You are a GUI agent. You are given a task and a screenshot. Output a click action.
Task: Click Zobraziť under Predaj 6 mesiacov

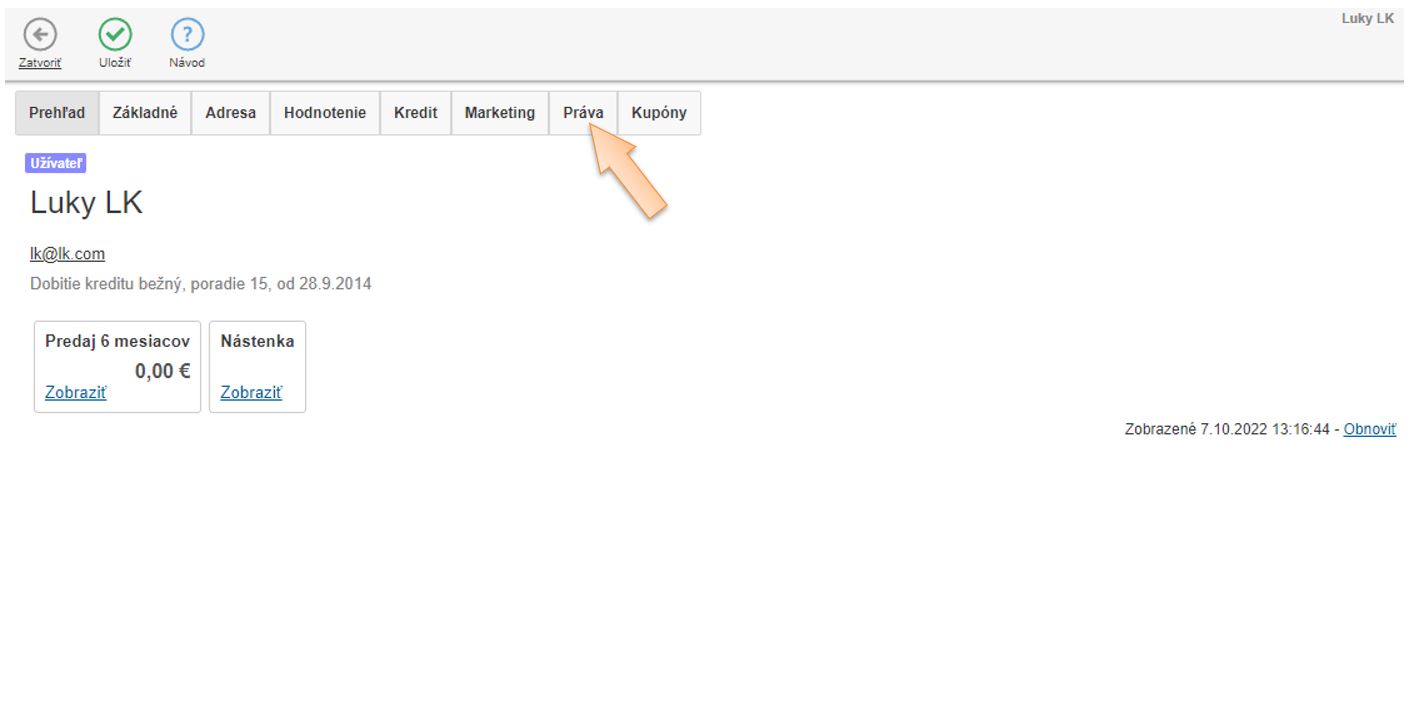(x=76, y=393)
